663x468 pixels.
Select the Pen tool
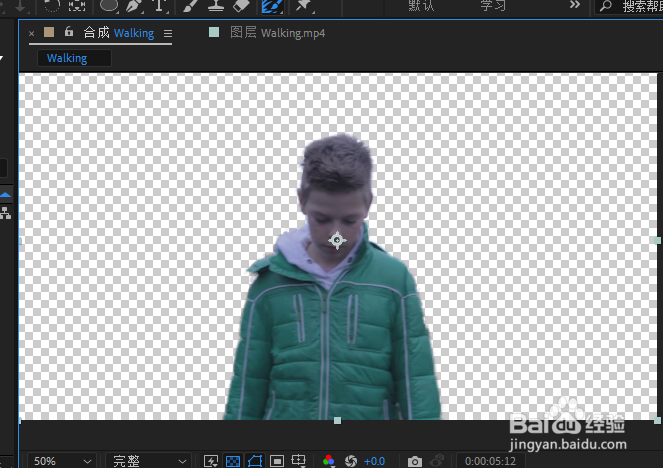pyautogui.click(x=134, y=5)
